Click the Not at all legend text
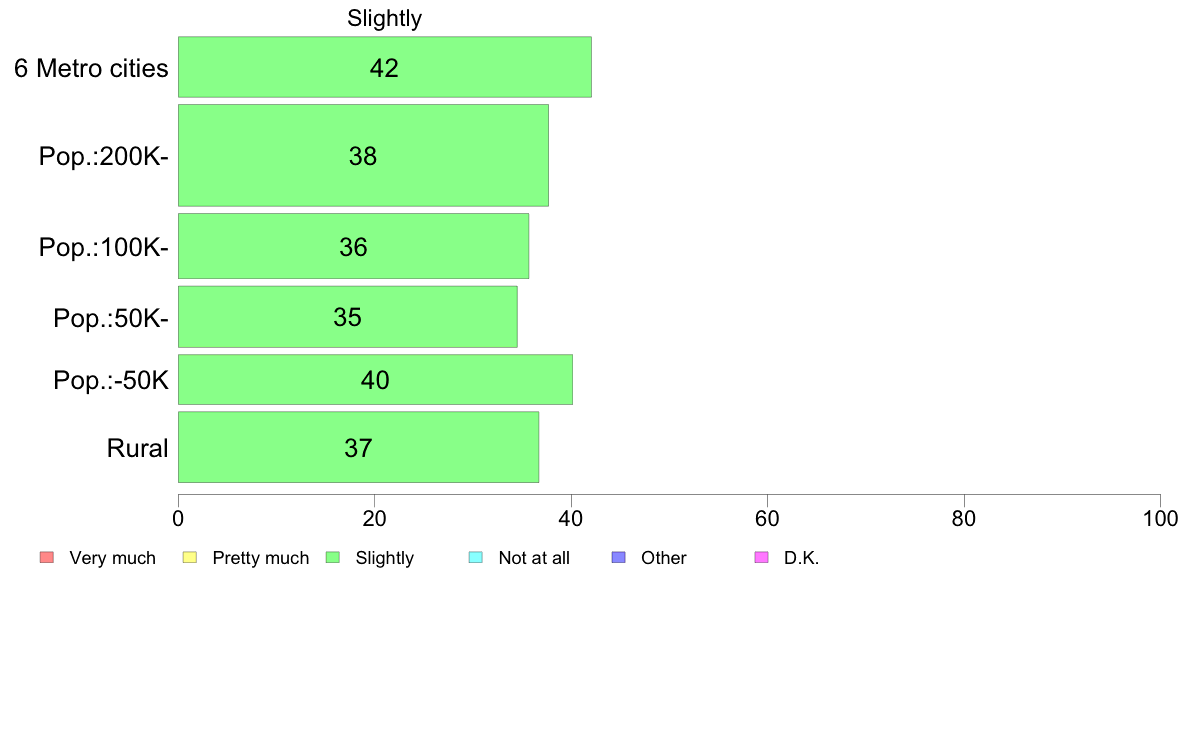This screenshot has width=1188, height=736. 533,559
